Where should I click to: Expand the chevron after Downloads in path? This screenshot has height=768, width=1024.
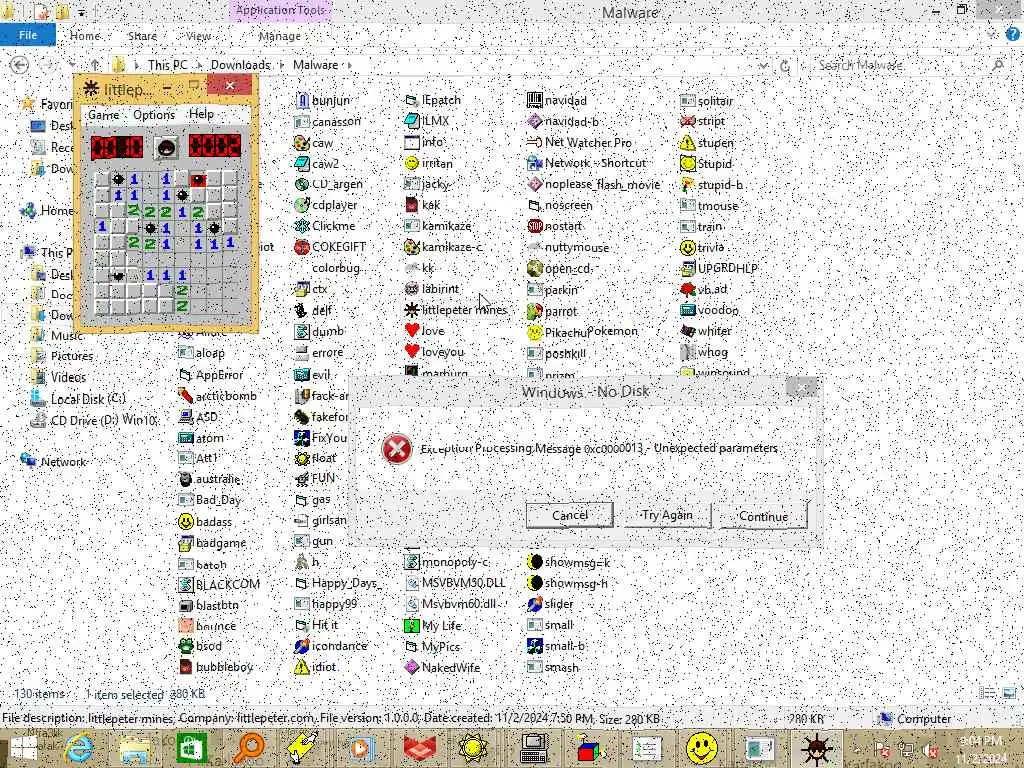point(281,65)
